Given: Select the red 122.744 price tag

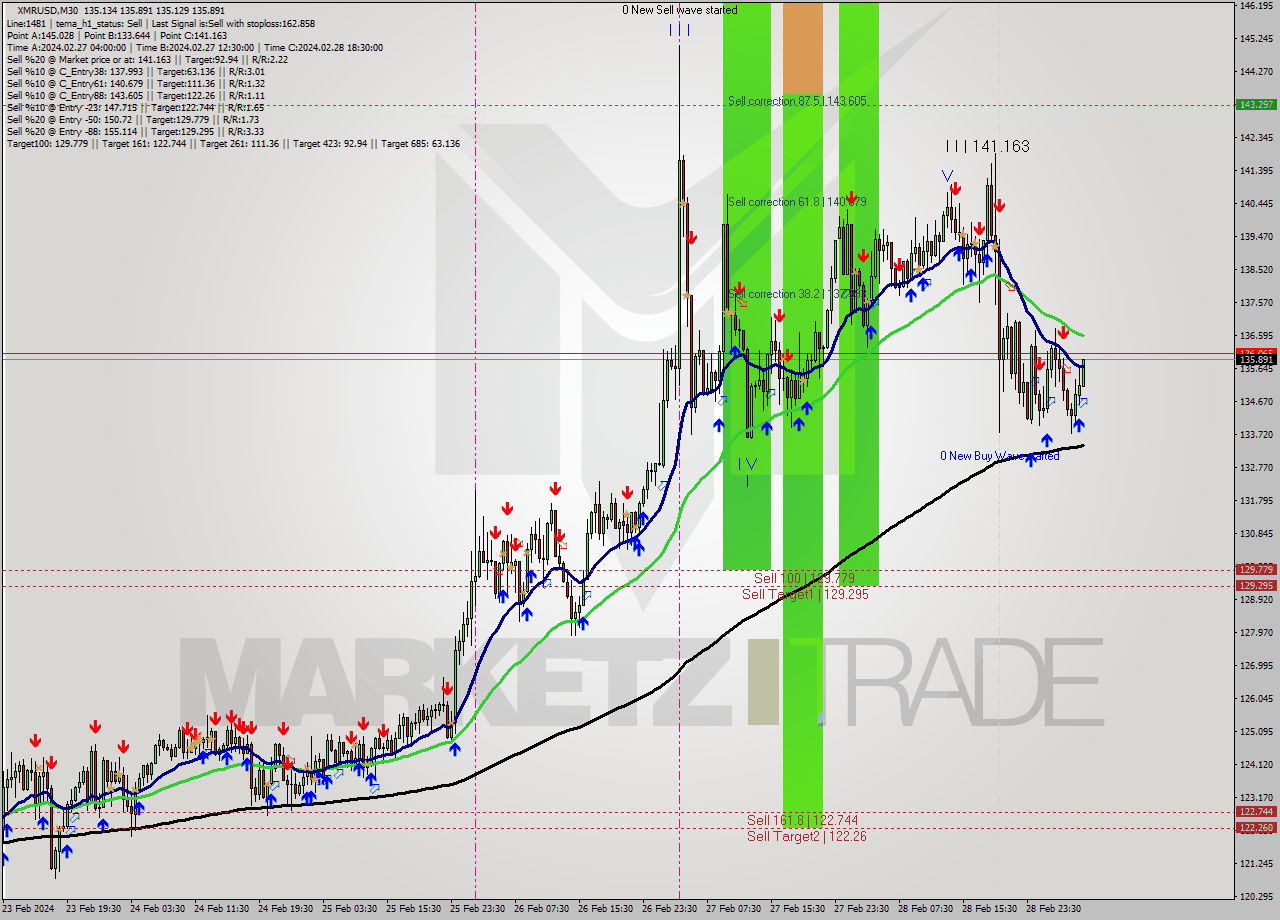Looking at the screenshot, I should pyautogui.click(x=1256, y=812).
